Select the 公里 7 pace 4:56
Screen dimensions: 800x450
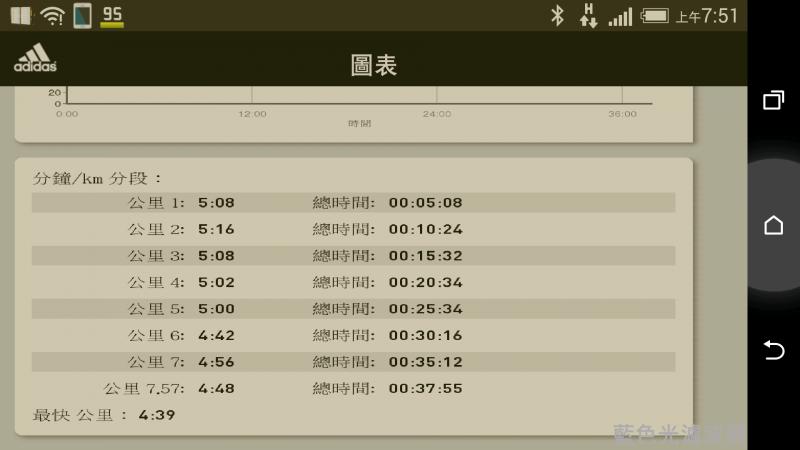click(216, 362)
